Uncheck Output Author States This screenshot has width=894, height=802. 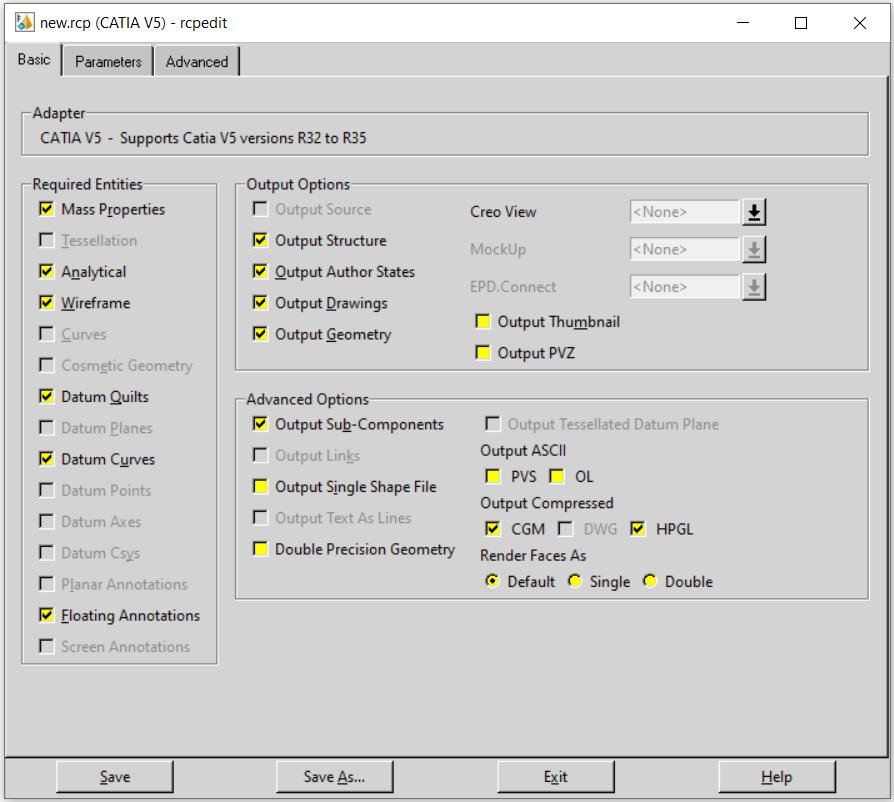click(260, 271)
